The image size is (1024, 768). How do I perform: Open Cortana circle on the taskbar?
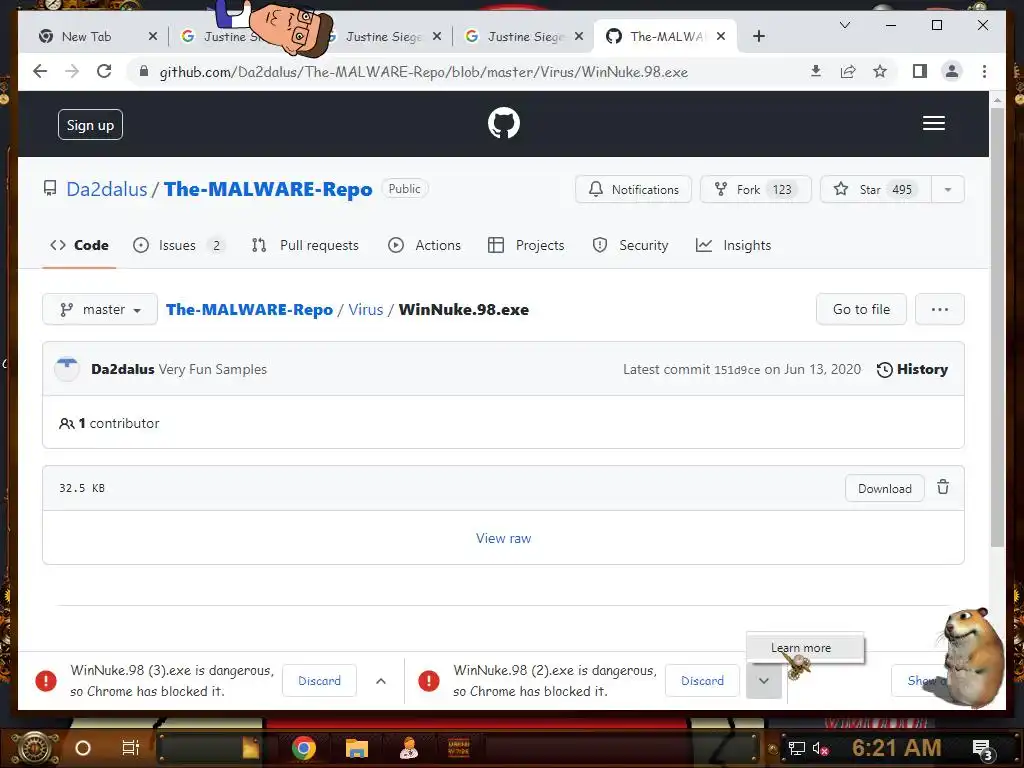(83, 748)
